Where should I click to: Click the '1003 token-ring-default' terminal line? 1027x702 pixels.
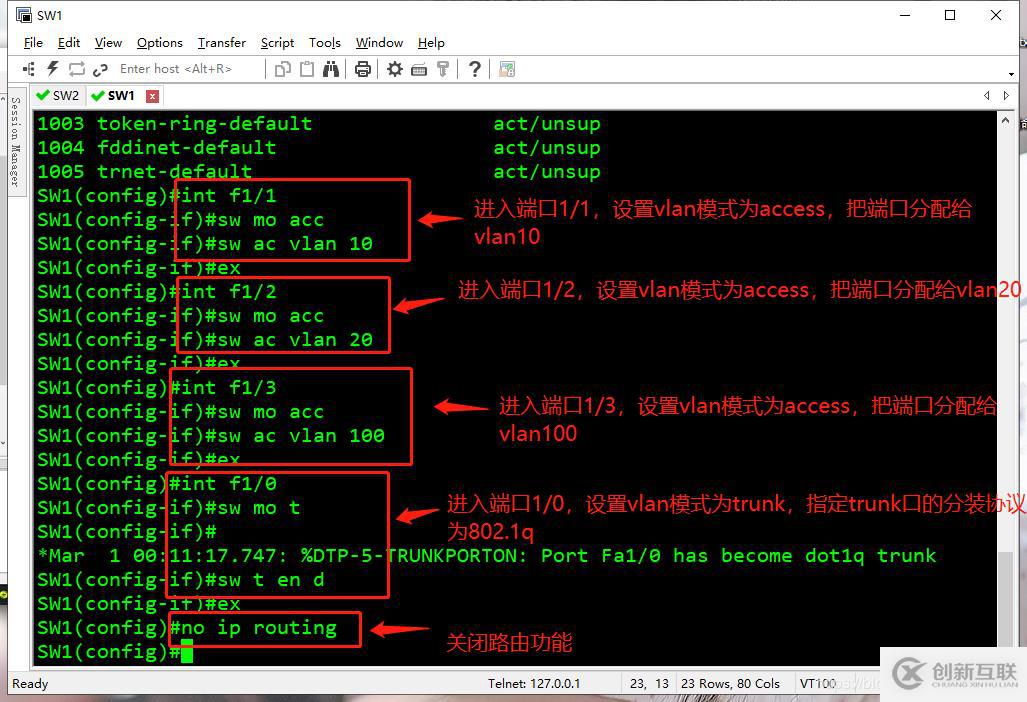(318, 123)
